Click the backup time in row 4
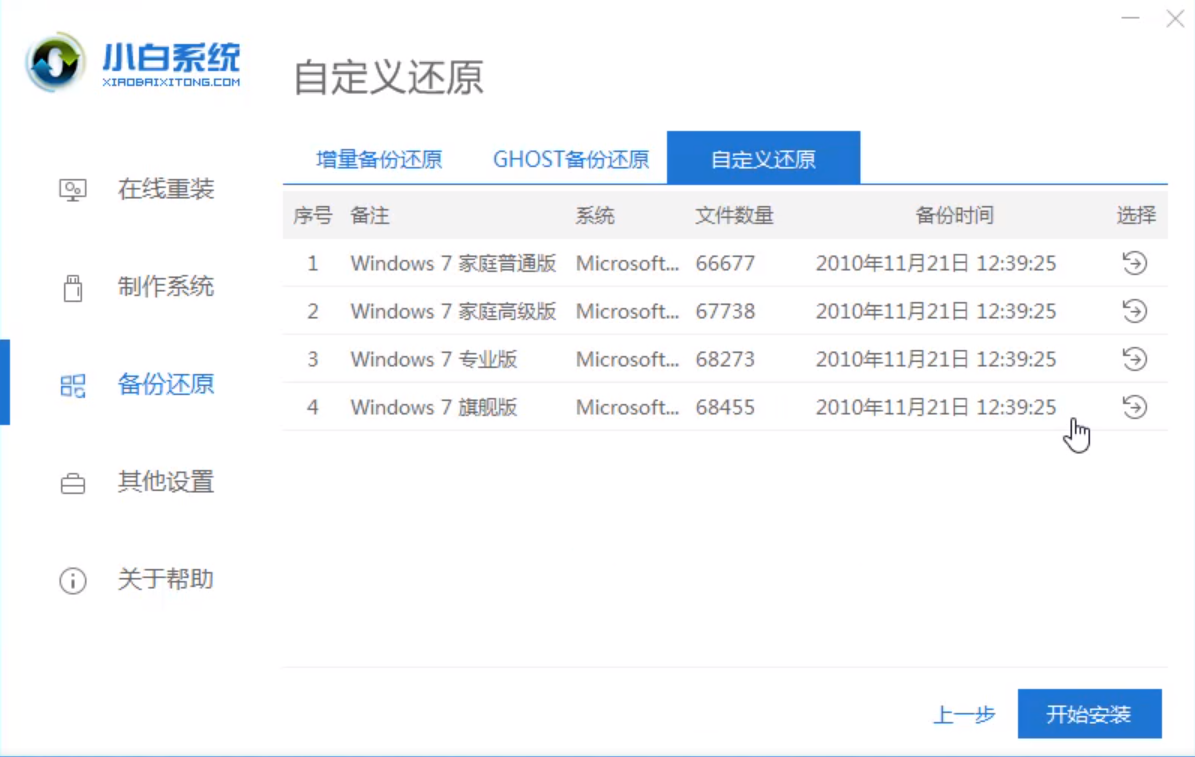Viewport: 1195px width, 757px height. click(x=936, y=407)
